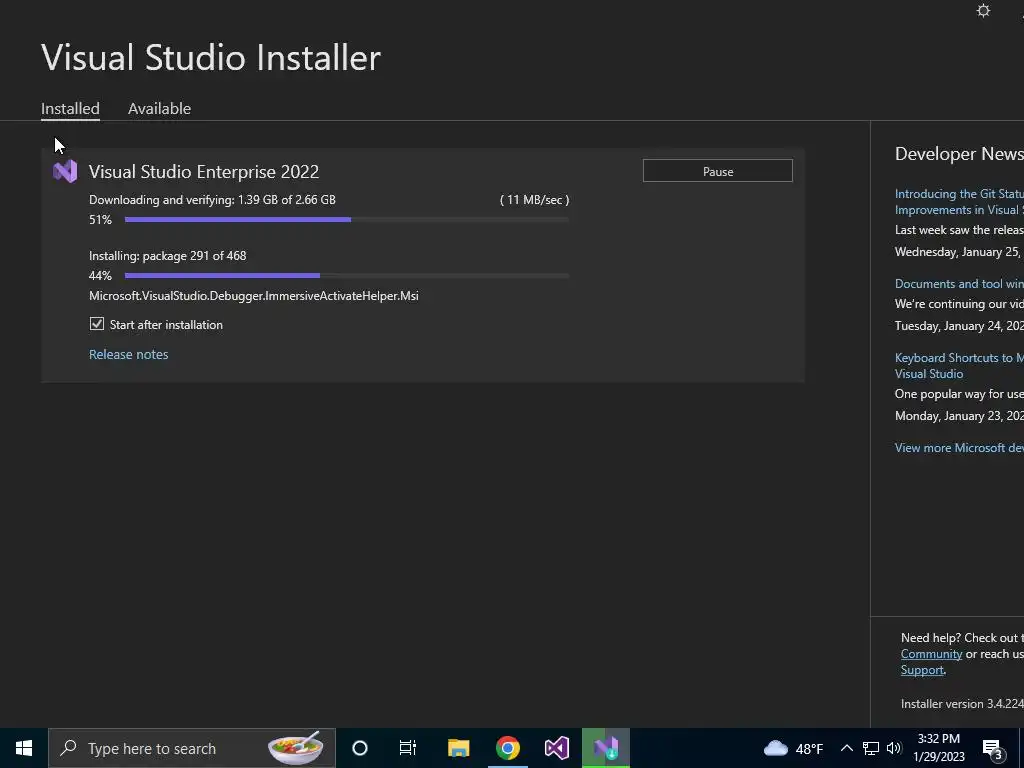Launch File Explorer from the taskbar
Screen dimensions: 1024x768
(x=458, y=748)
